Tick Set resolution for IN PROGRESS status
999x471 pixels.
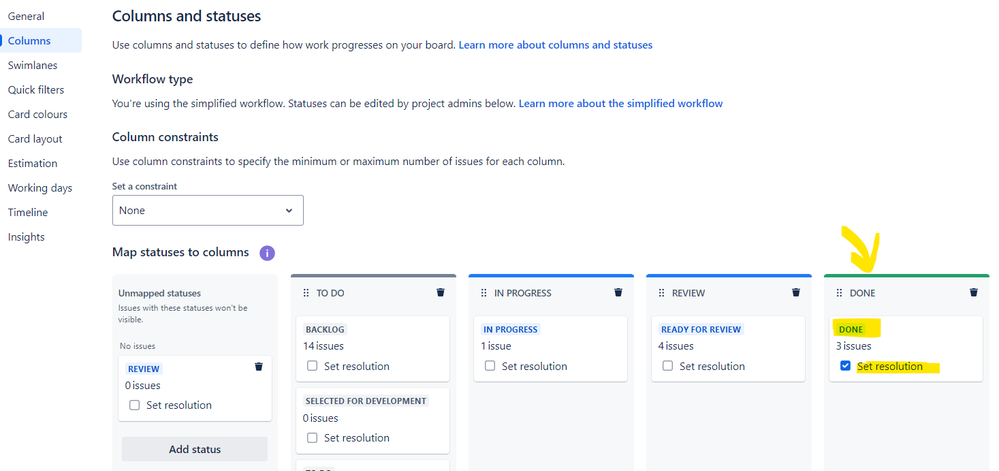click(490, 366)
